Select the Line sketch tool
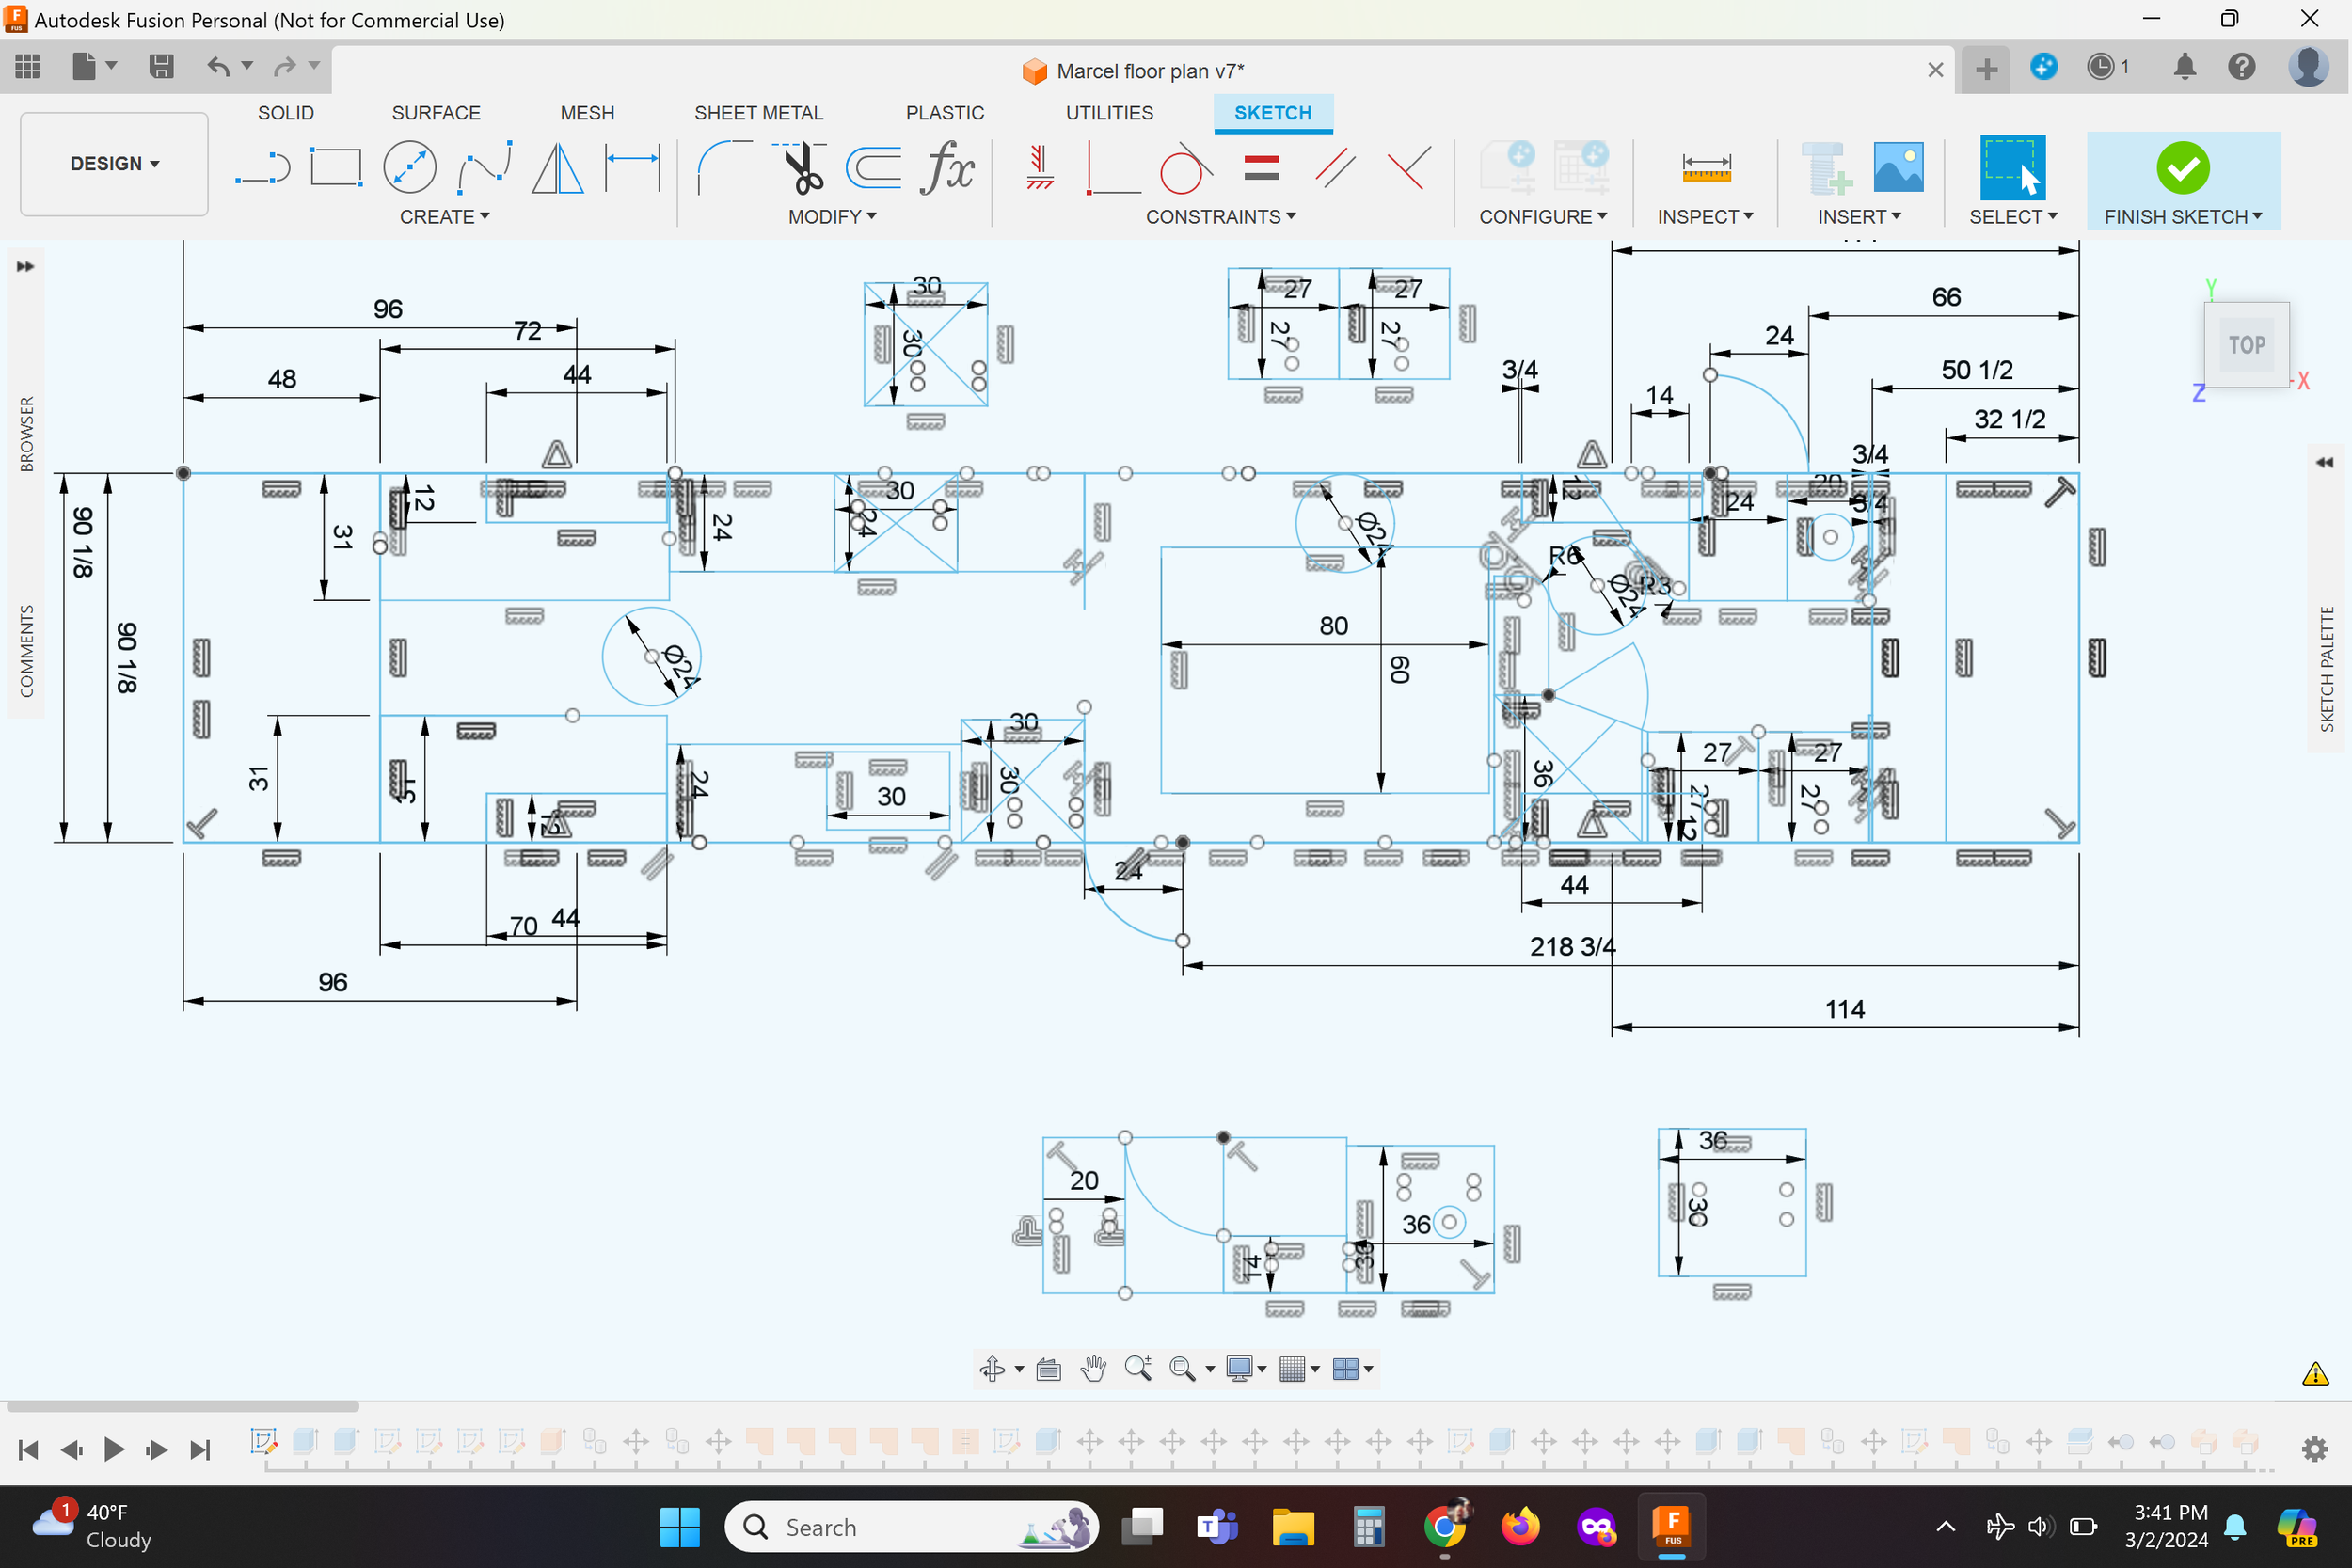Screen dimensions: 2352x1568 (x=263, y=167)
